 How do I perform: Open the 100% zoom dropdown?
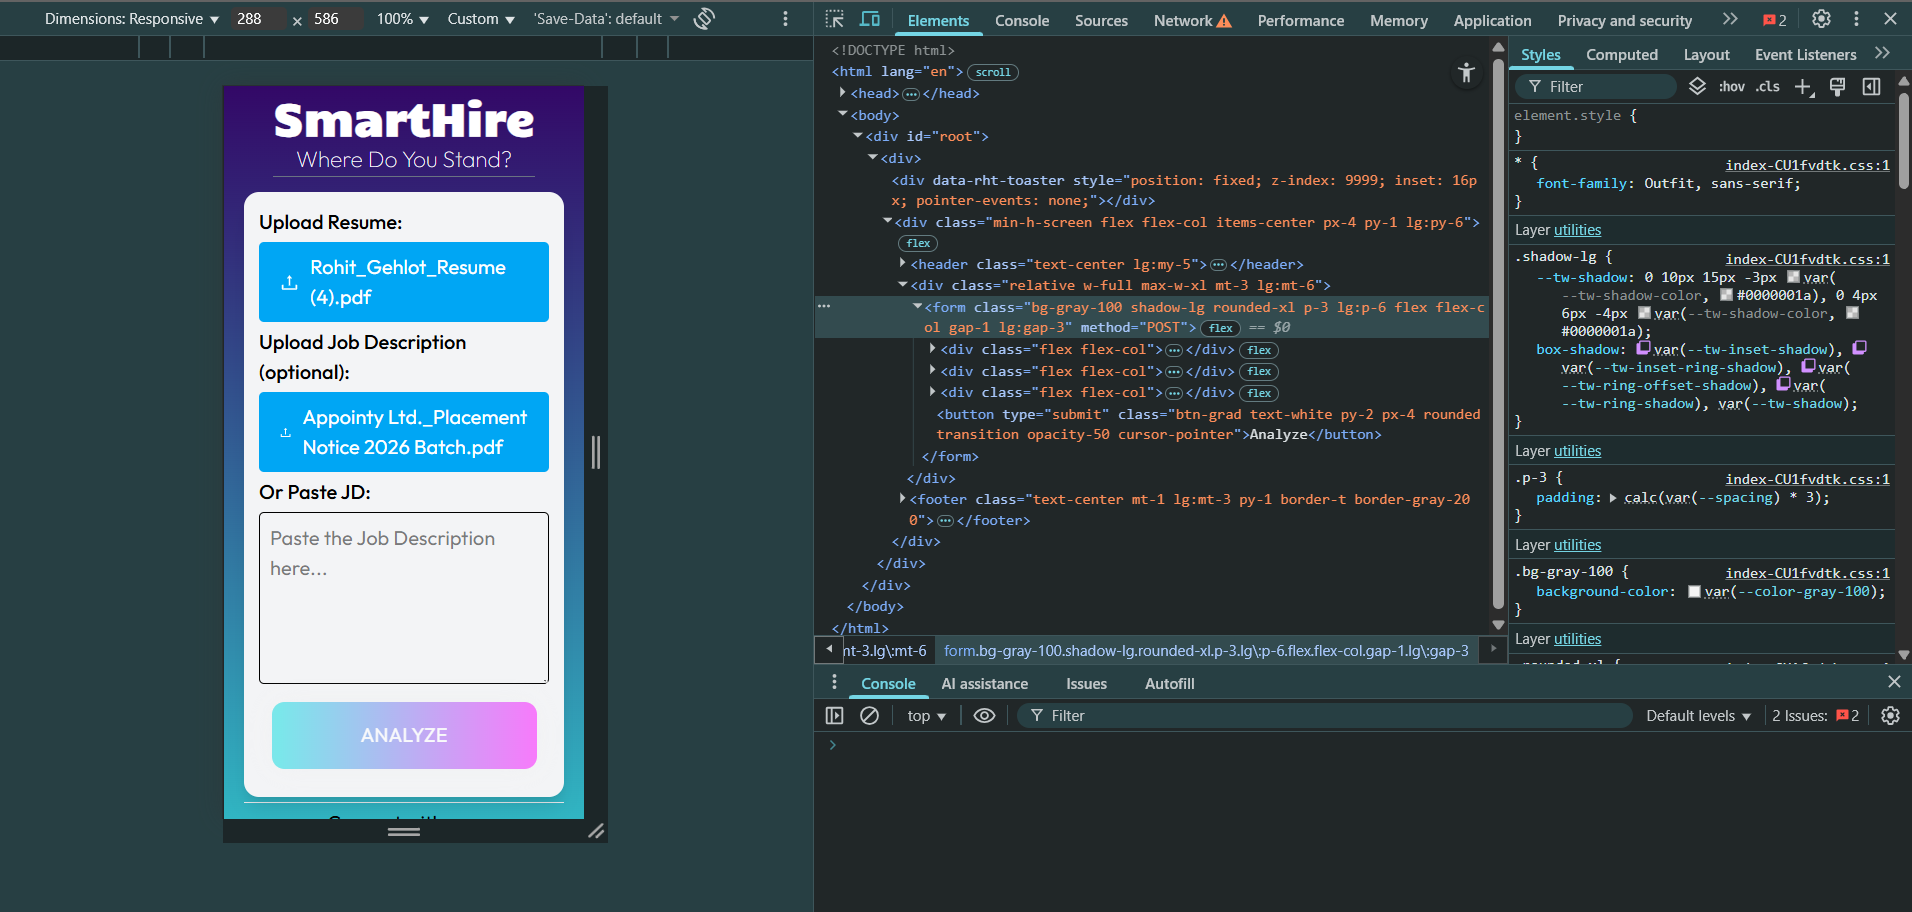(x=402, y=19)
